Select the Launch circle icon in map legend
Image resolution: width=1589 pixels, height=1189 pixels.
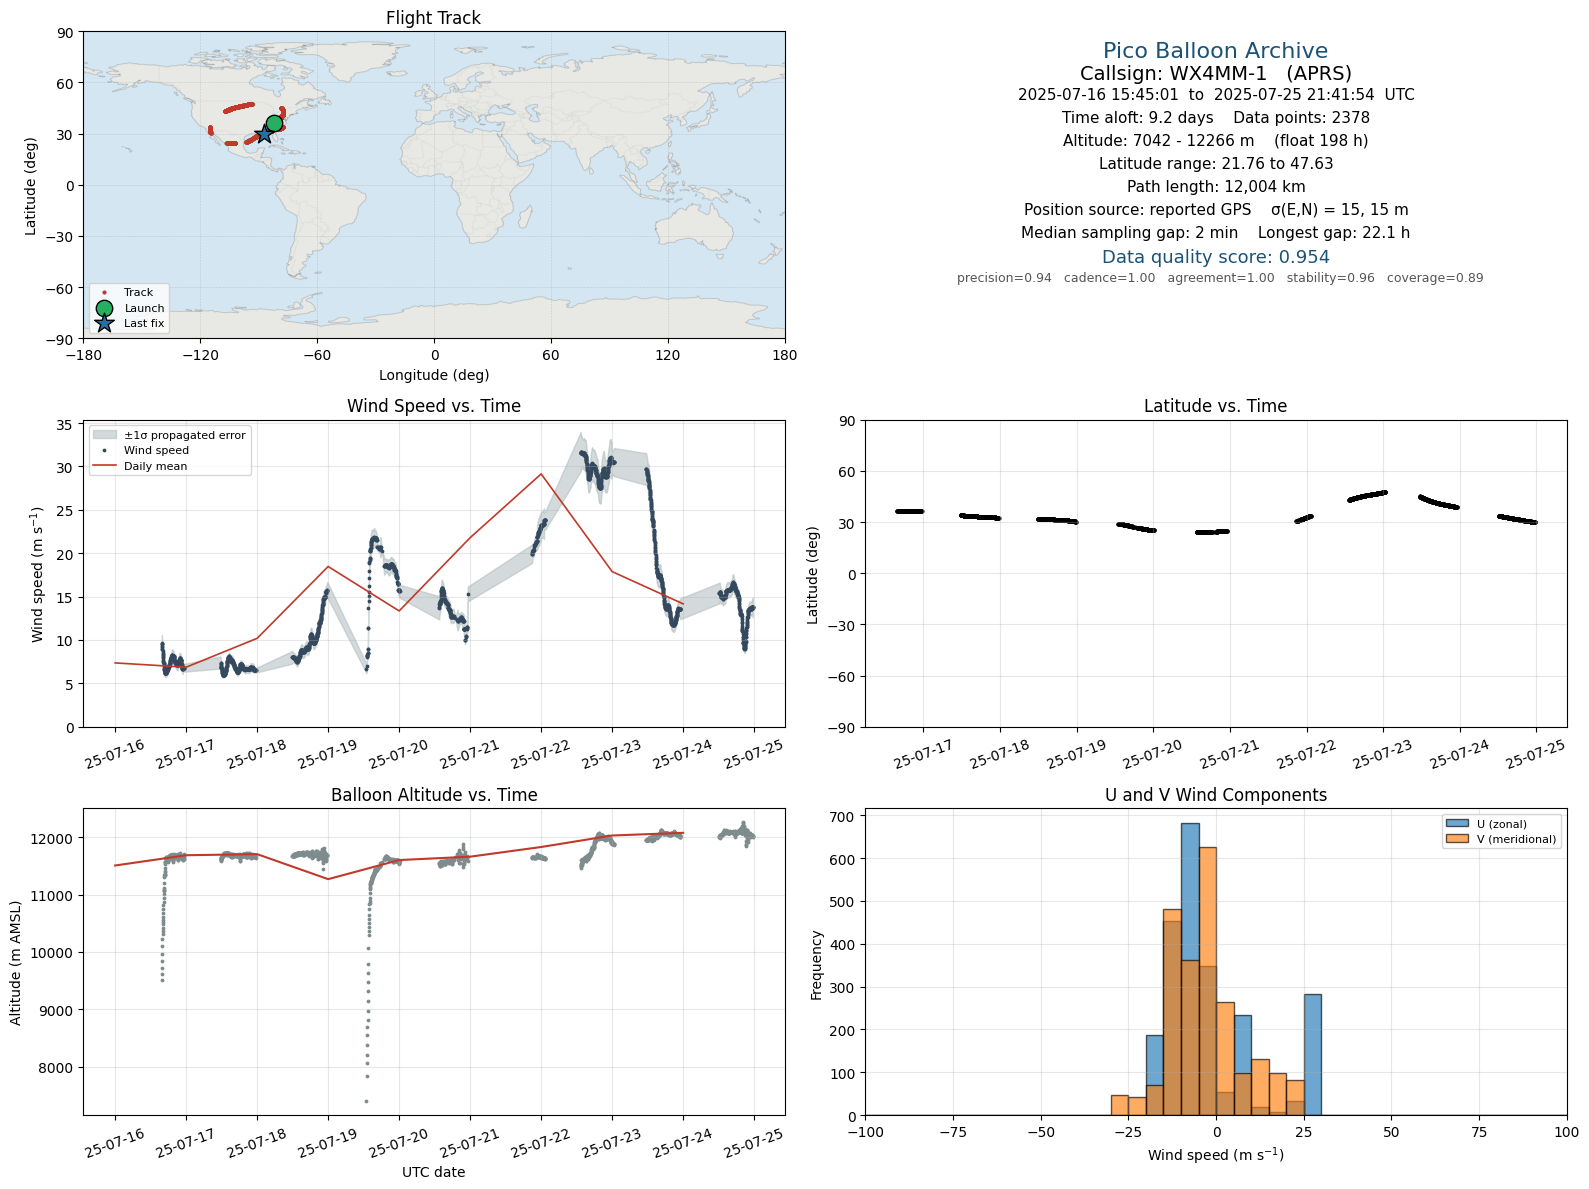tap(104, 308)
